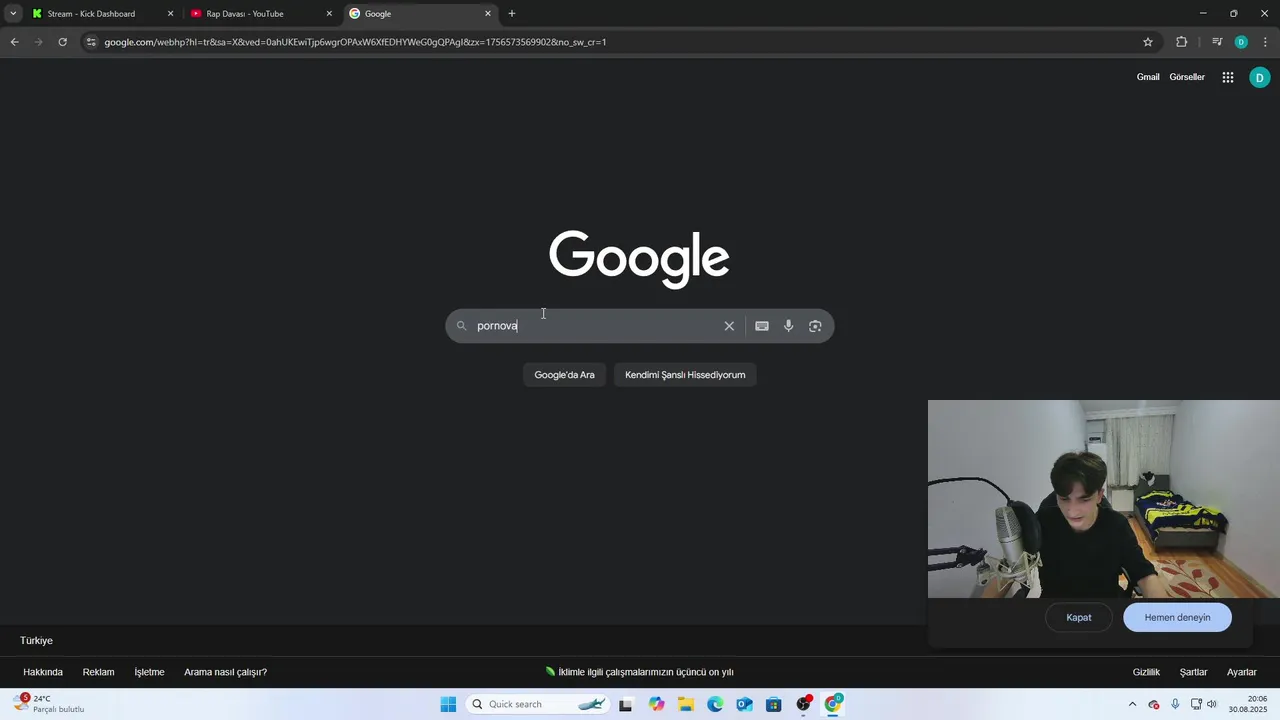This screenshot has height=720, width=1280.
Task: Open the Windows Start menu
Action: (448, 704)
